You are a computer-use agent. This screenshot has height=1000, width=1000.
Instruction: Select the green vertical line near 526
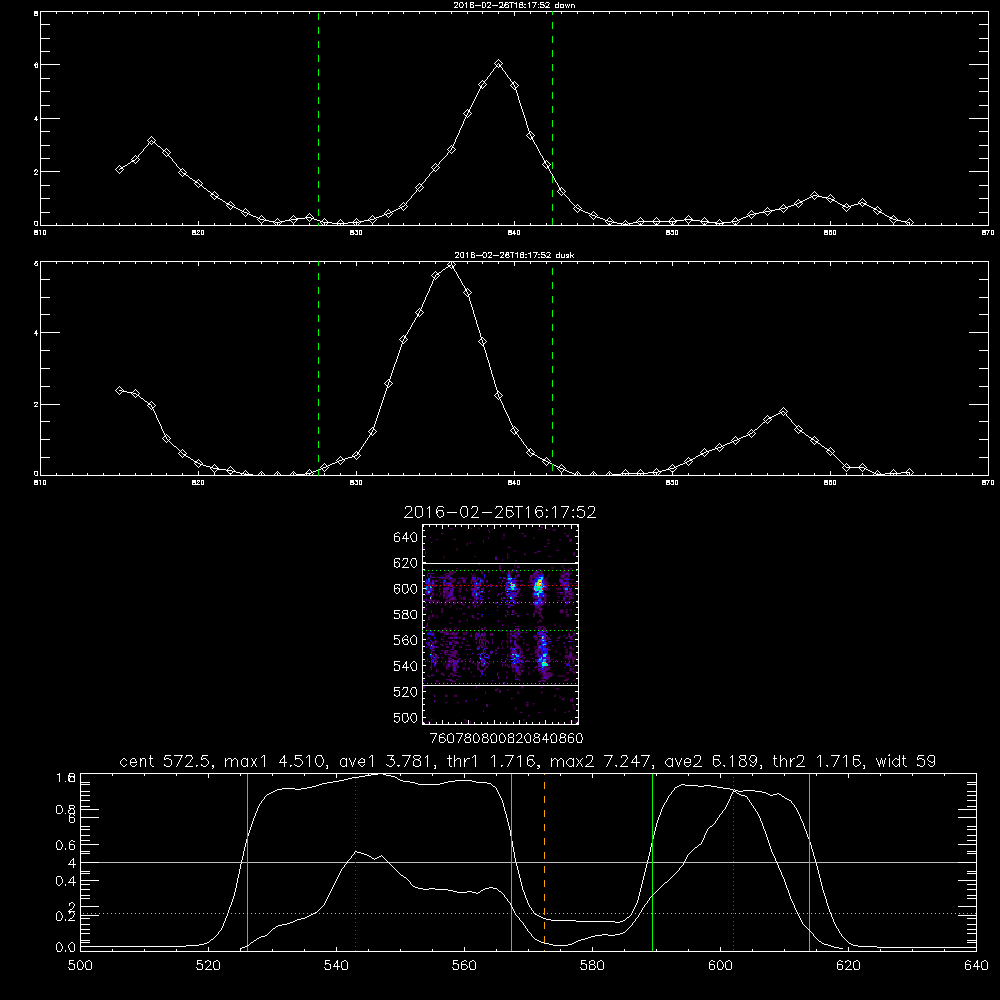pyautogui.click(x=247, y=861)
